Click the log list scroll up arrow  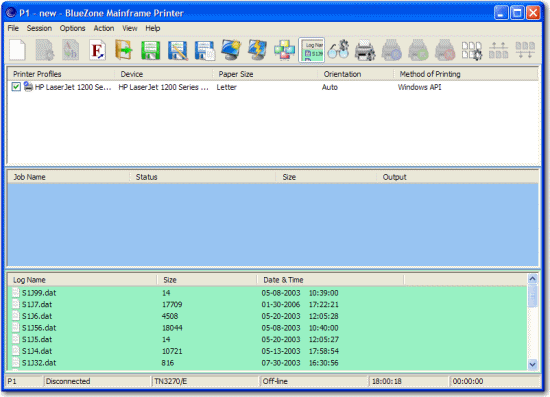[x=532, y=279]
